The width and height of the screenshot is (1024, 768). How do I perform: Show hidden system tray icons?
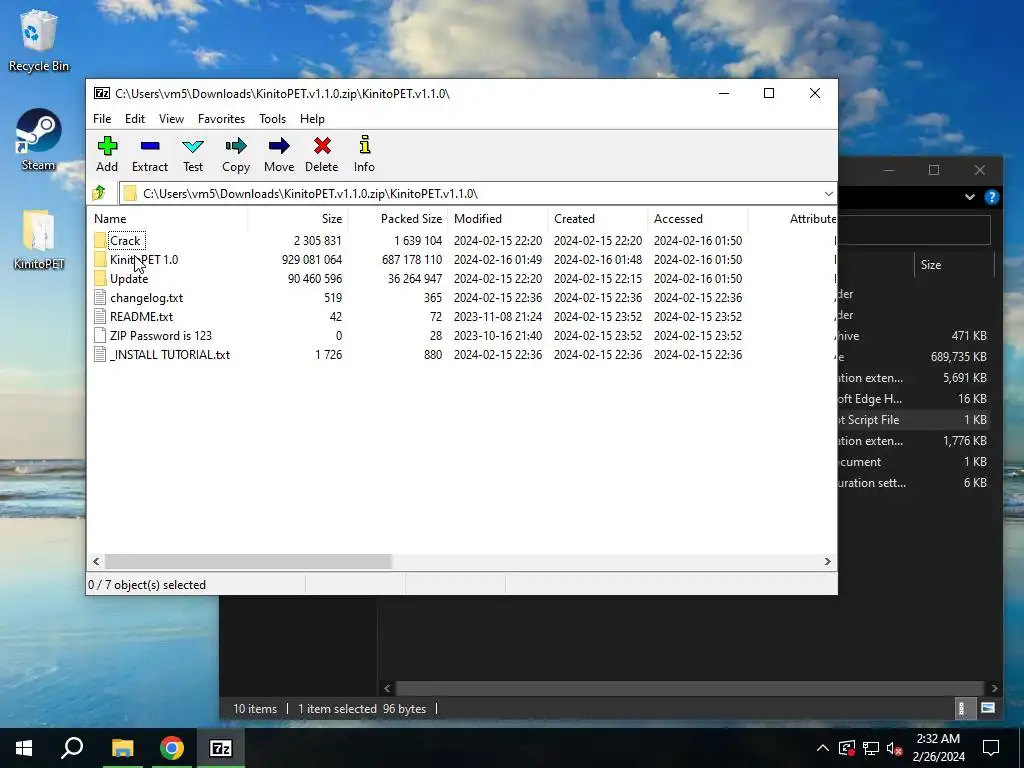pos(823,748)
